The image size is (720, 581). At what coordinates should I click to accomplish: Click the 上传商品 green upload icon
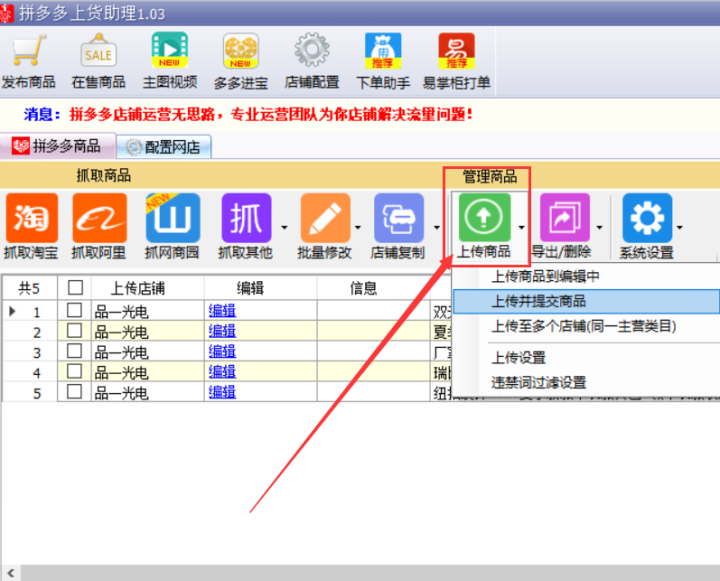(484, 218)
